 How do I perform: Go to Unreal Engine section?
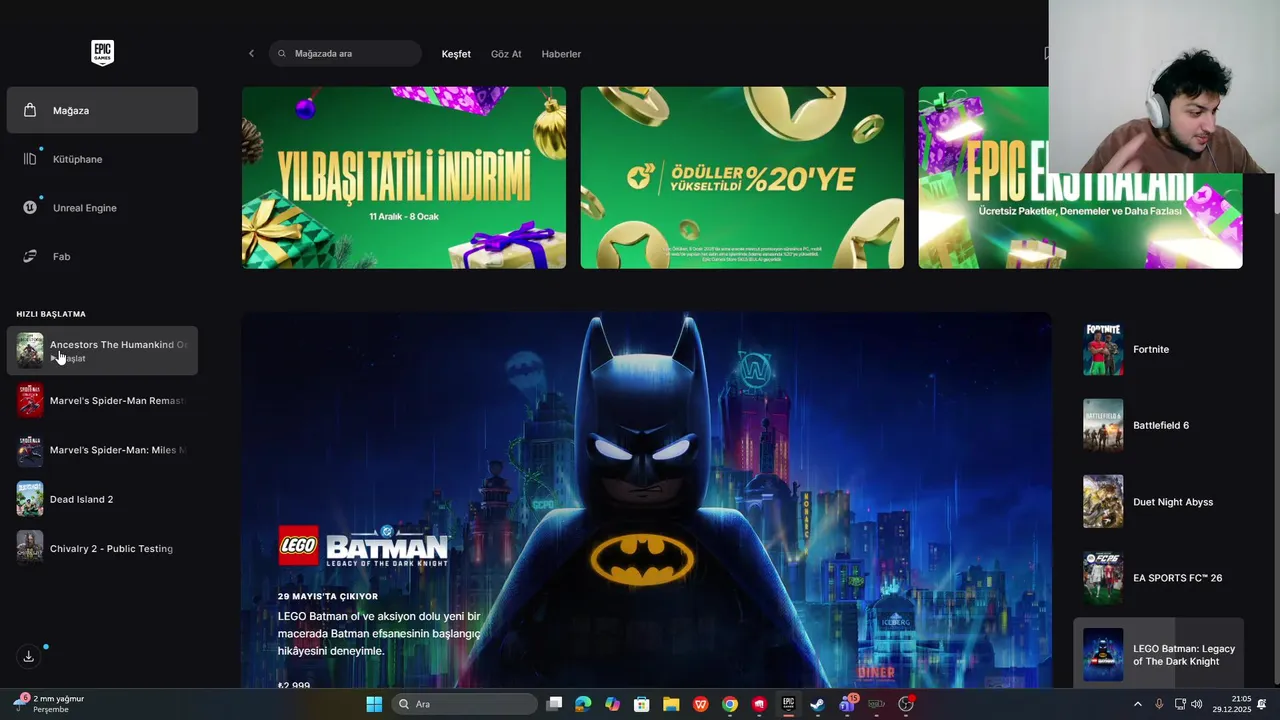102,208
